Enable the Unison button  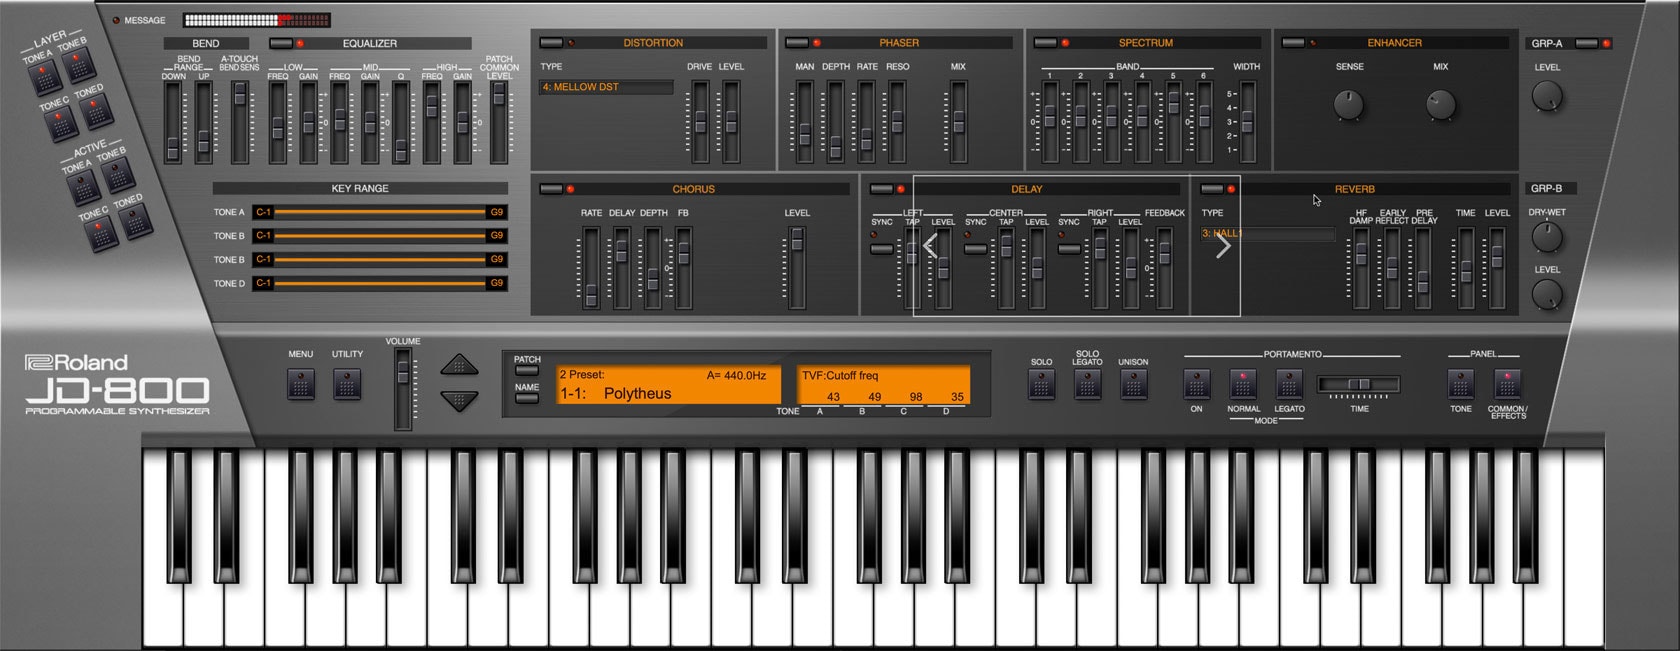[x=1133, y=384]
